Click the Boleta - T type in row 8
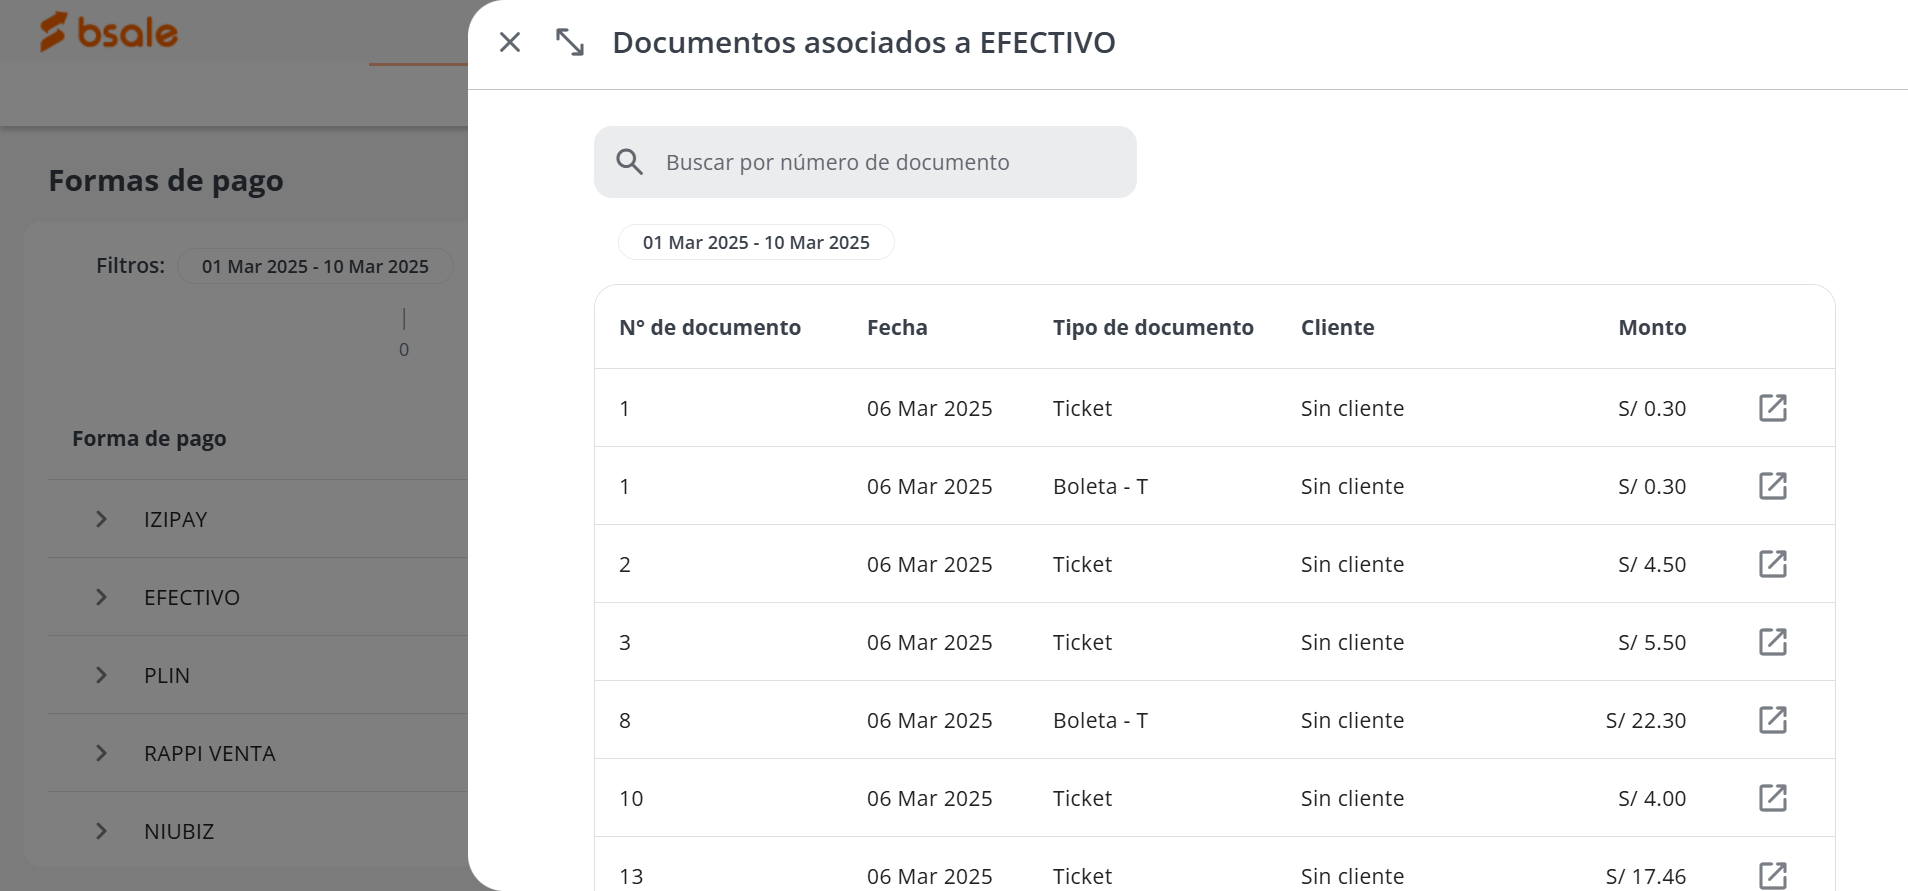1908x891 pixels. [x=1100, y=720]
